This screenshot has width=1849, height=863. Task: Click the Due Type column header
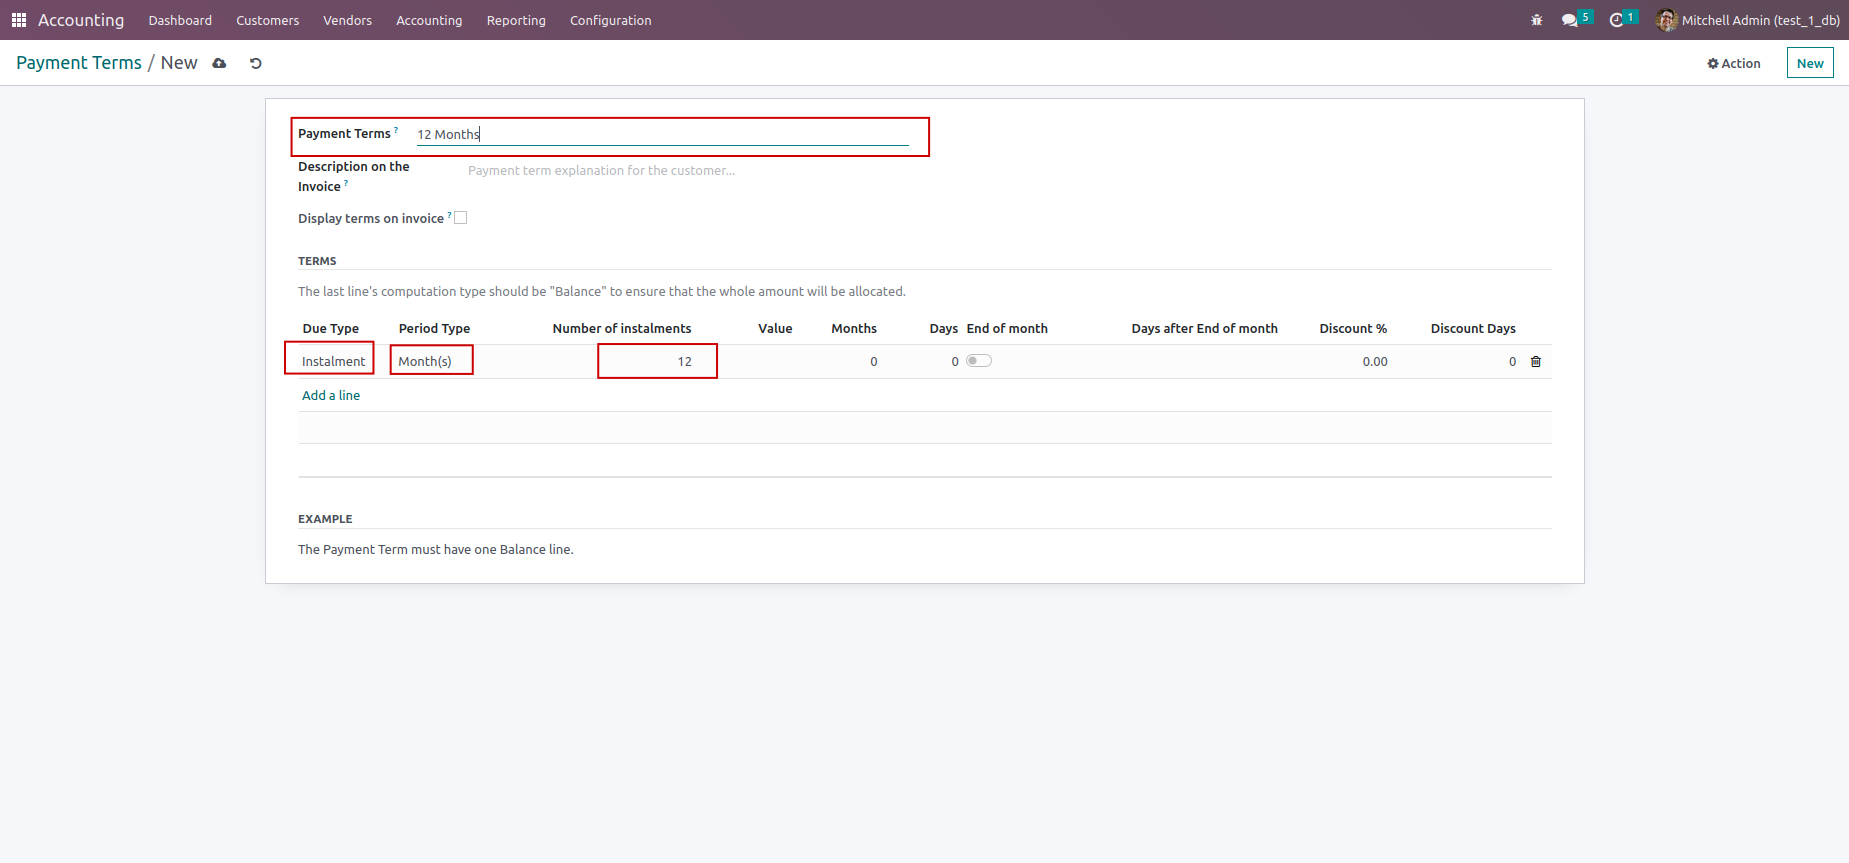tap(331, 329)
